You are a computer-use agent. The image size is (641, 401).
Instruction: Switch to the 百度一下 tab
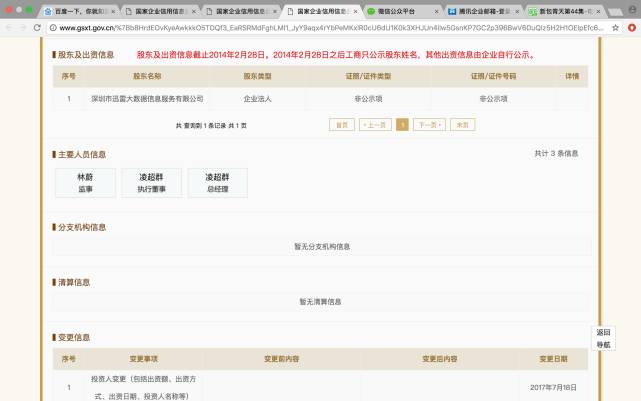(x=80, y=11)
